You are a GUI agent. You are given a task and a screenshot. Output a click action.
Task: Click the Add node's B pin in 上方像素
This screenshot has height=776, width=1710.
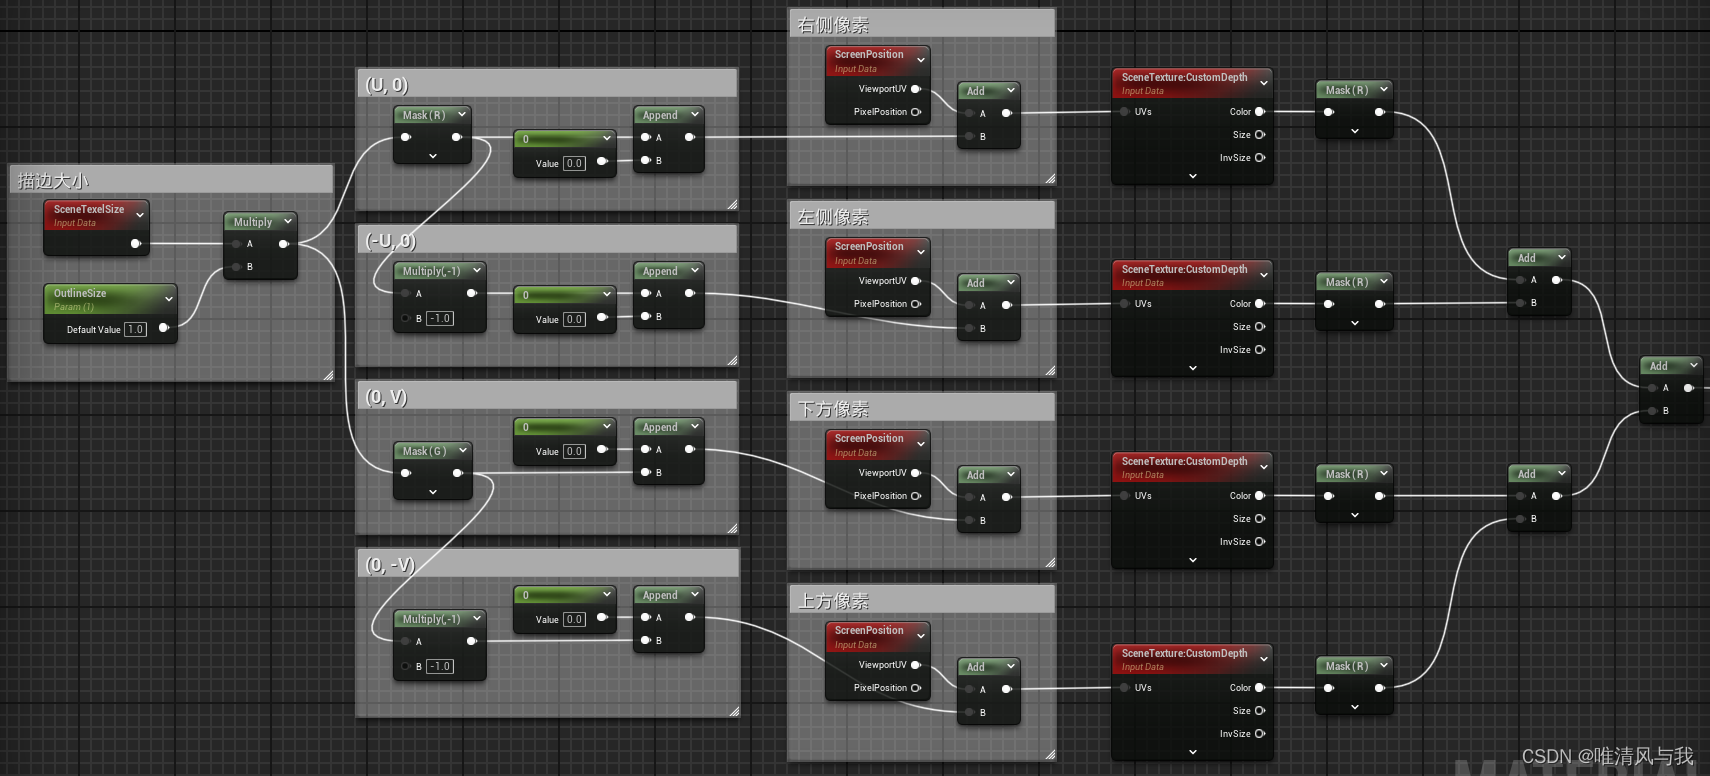[x=969, y=713]
